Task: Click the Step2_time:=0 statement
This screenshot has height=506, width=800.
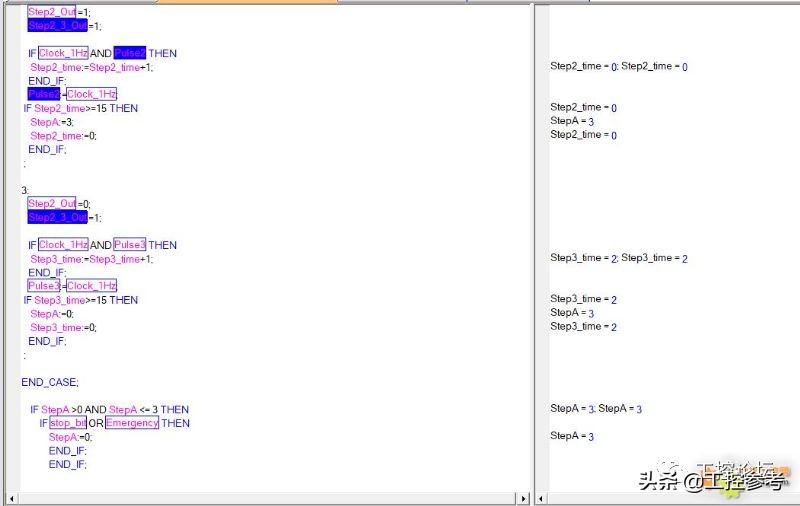Action: pos(63,136)
